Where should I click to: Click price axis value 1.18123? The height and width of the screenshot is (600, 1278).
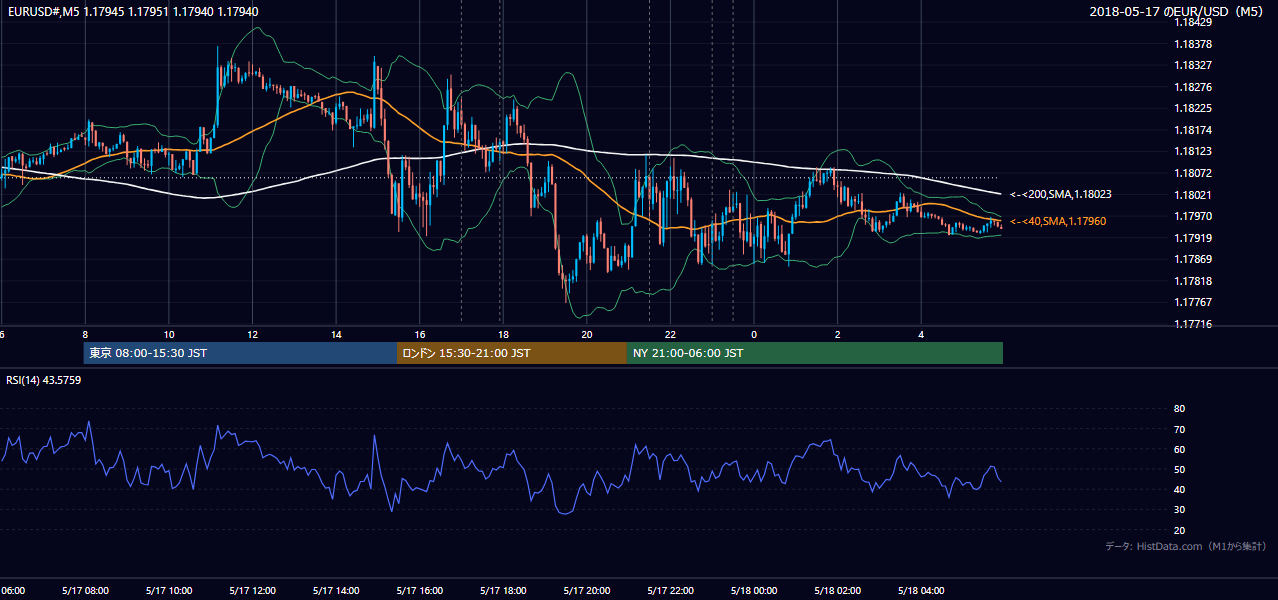(1194, 151)
